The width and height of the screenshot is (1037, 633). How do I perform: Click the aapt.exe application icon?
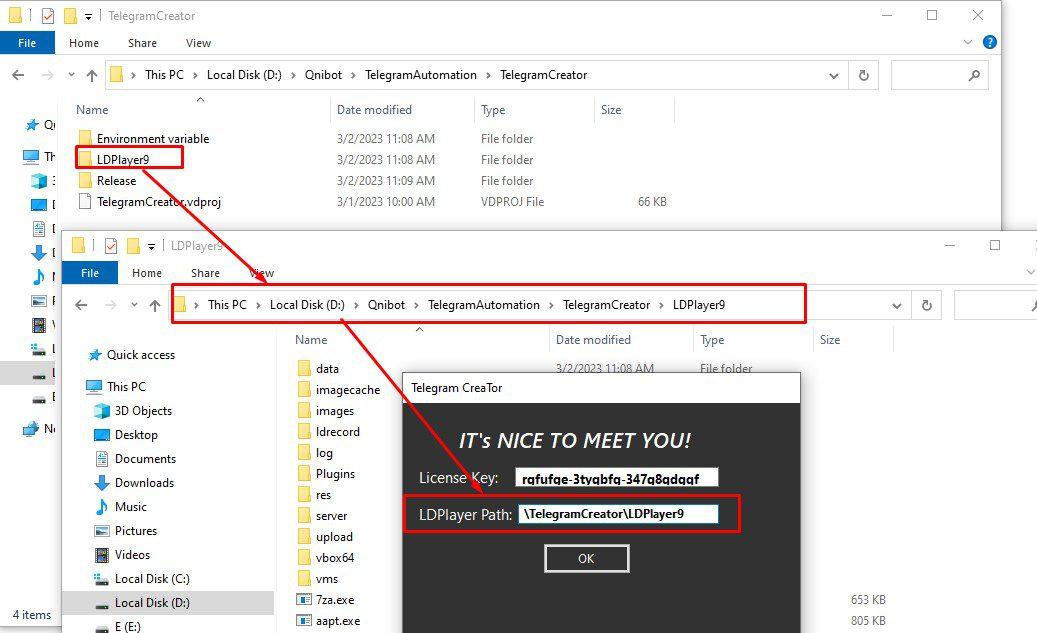tap(304, 621)
